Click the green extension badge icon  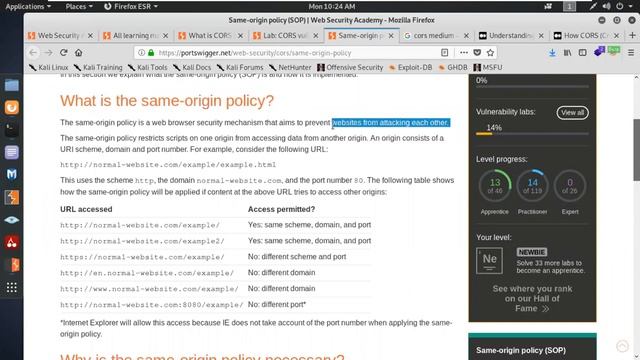[x=613, y=51]
